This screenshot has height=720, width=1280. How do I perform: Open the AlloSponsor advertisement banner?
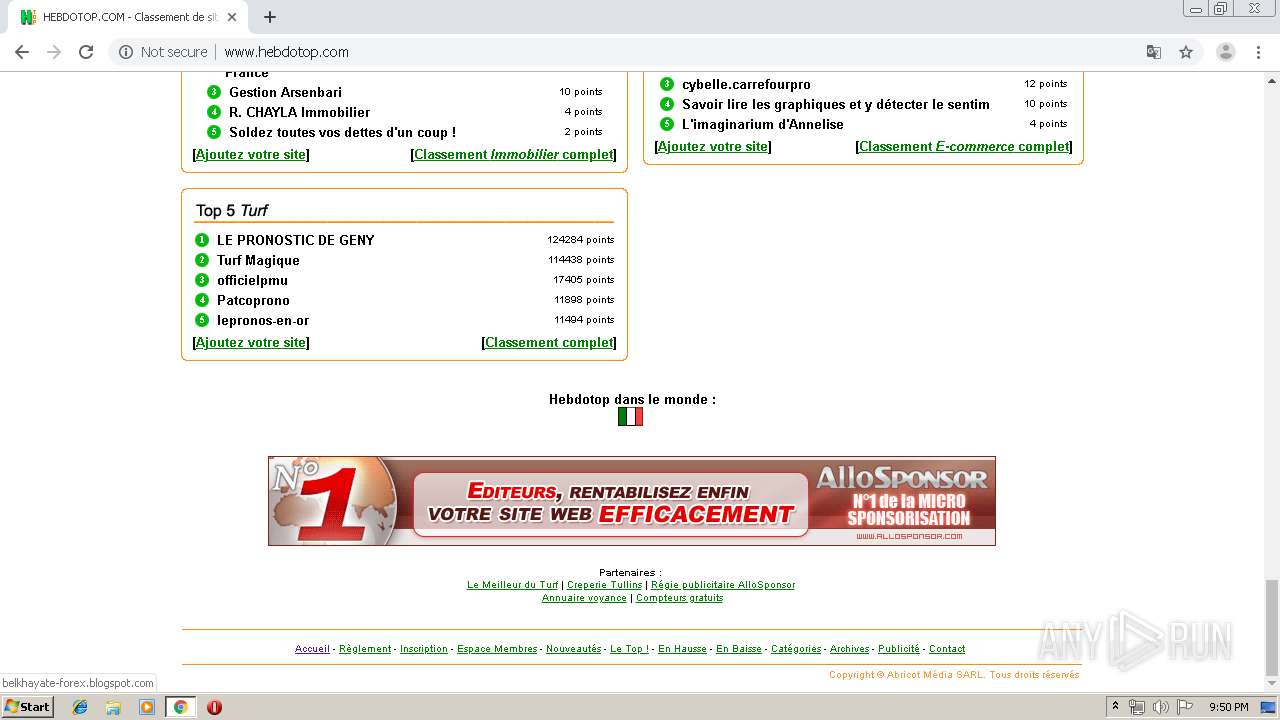pyautogui.click(x=632, y=501)
